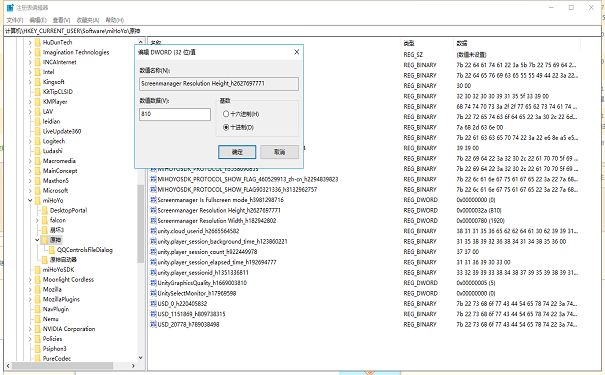This screenshot has height=375, width=605.
Task: Select the Macromedia tree key
Action: click(x=59, y=161)
